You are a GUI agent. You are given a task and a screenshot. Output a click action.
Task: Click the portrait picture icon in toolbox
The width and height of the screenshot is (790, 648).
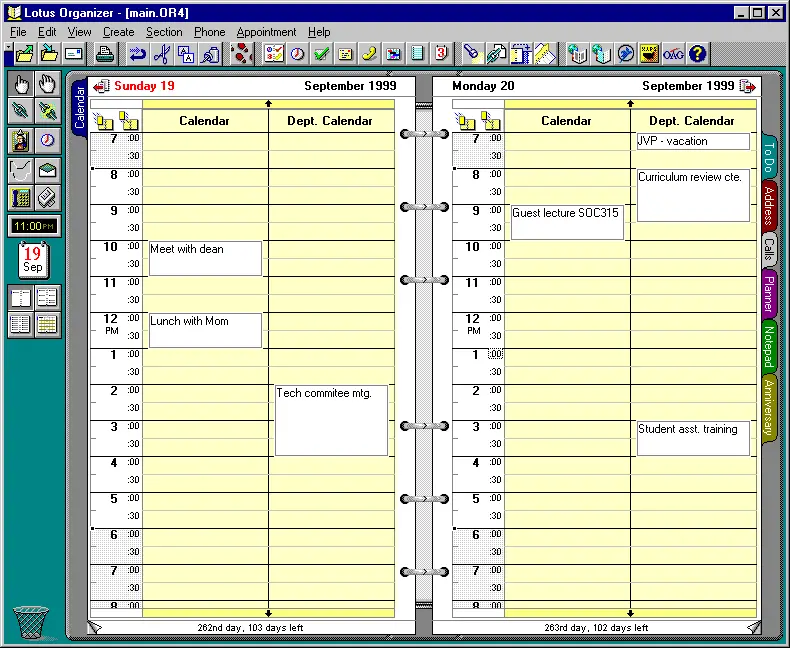(x=21, y=141)
